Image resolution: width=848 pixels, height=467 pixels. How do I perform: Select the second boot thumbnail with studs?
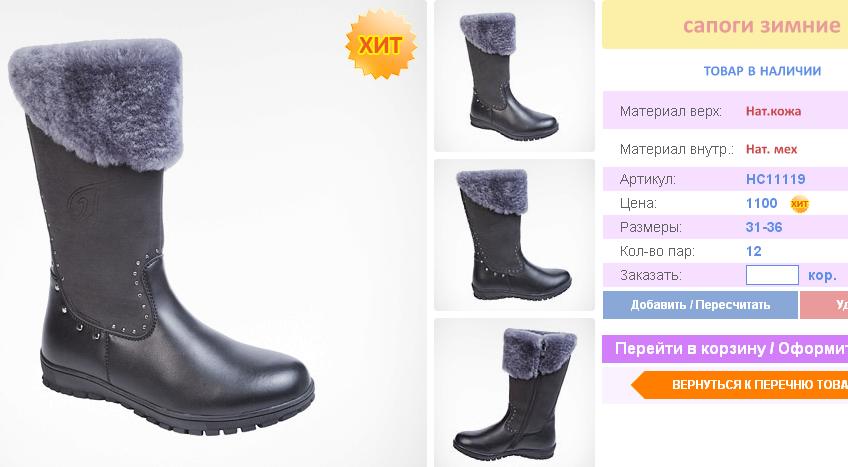(x=514, y=235)
